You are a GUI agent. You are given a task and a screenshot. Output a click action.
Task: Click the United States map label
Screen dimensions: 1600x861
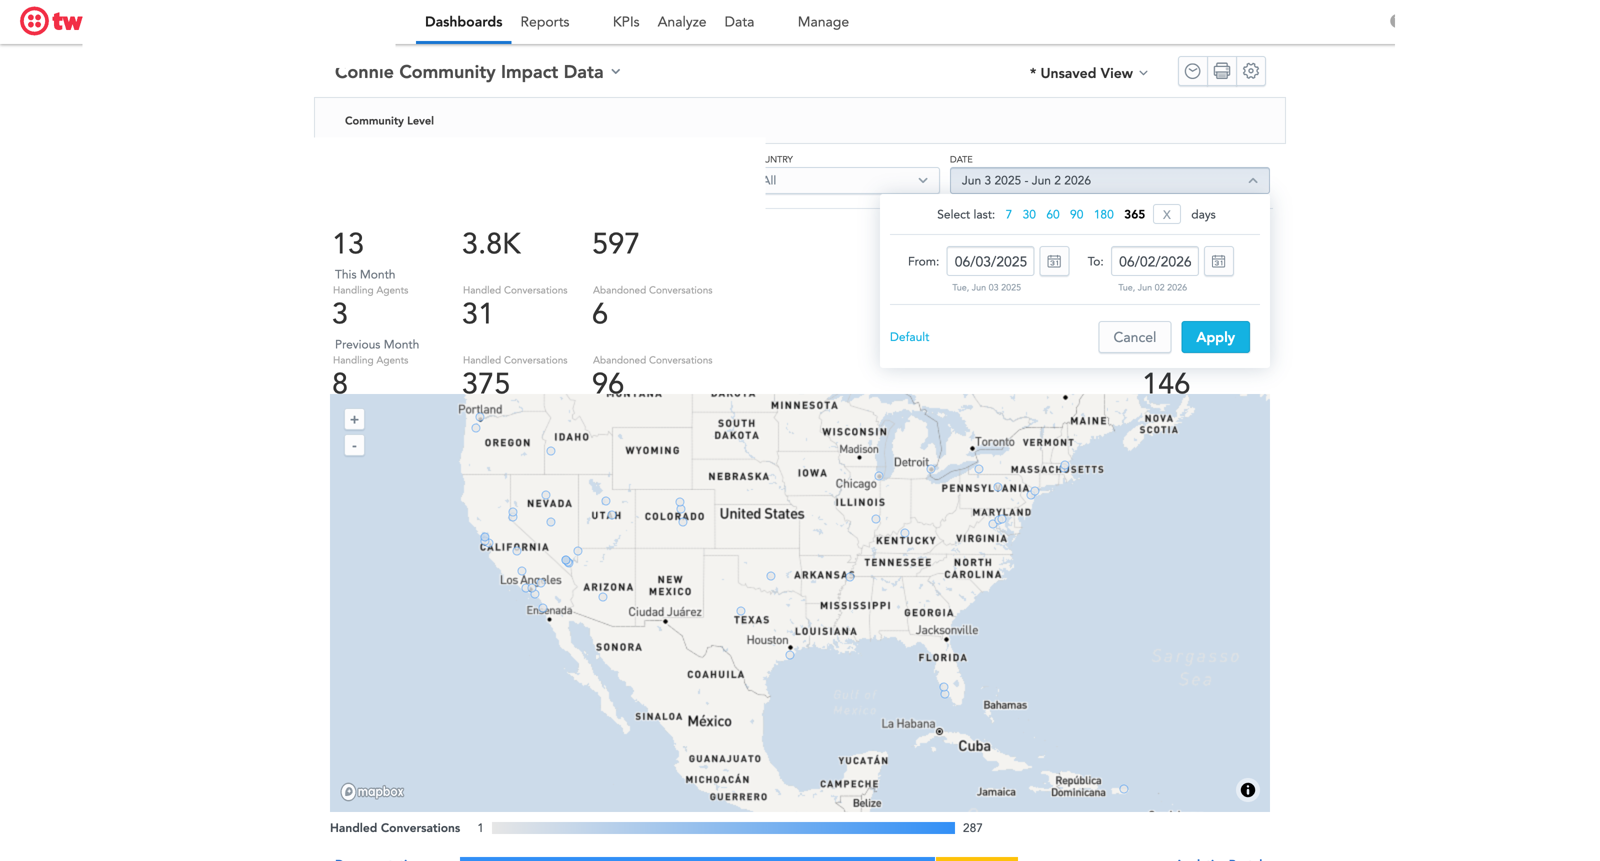click(x=761, y=514)
